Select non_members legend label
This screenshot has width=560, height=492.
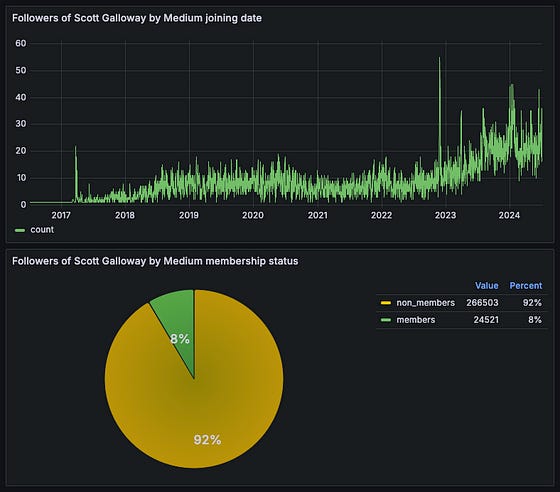click(425, 303)
